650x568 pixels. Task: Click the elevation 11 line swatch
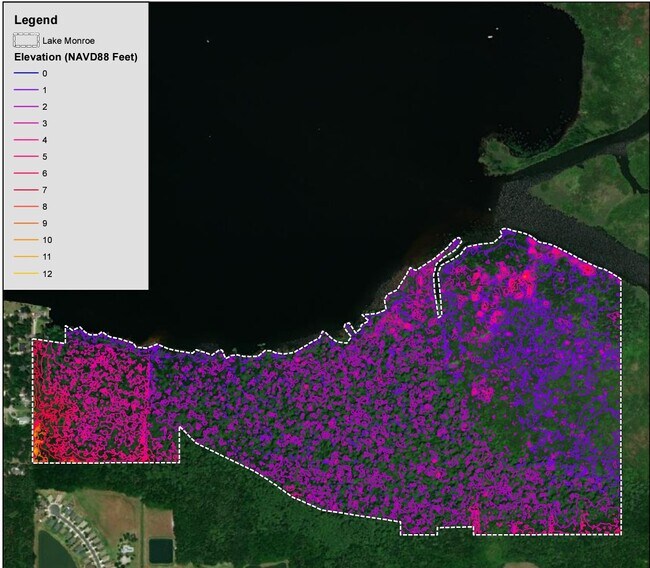pos(26,257)
